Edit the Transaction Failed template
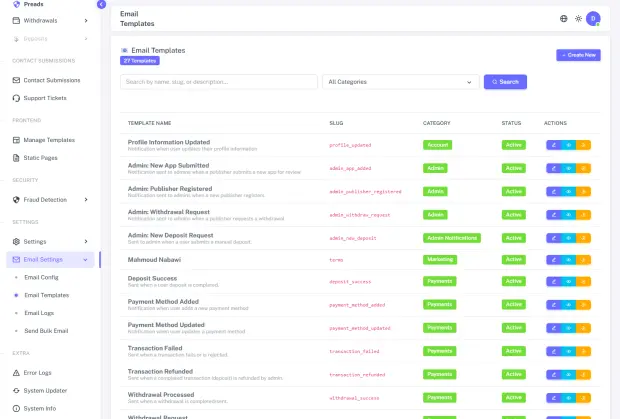The image size is (620, 419). [x=554, y=351]
